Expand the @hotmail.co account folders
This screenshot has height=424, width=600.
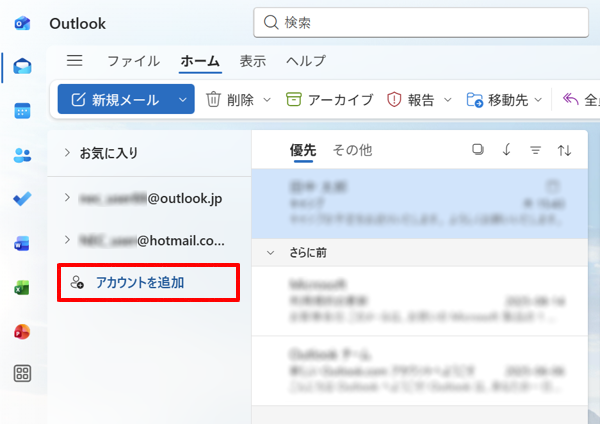(67, 240)
